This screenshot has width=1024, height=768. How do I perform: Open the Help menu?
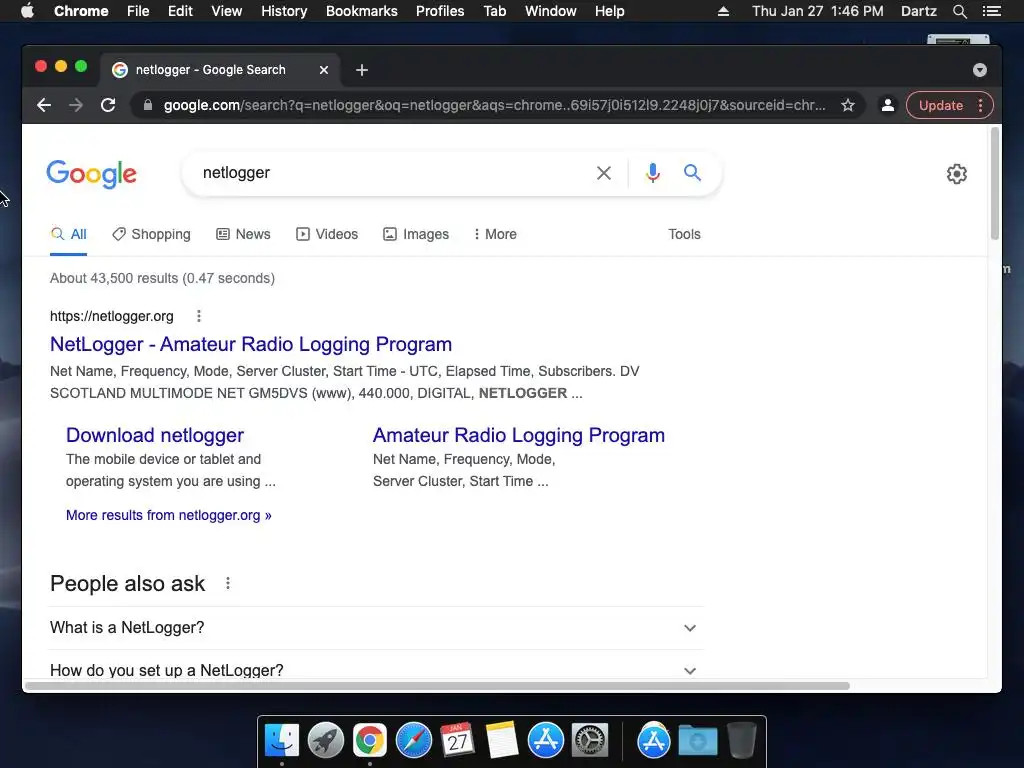tap(609, 11)
